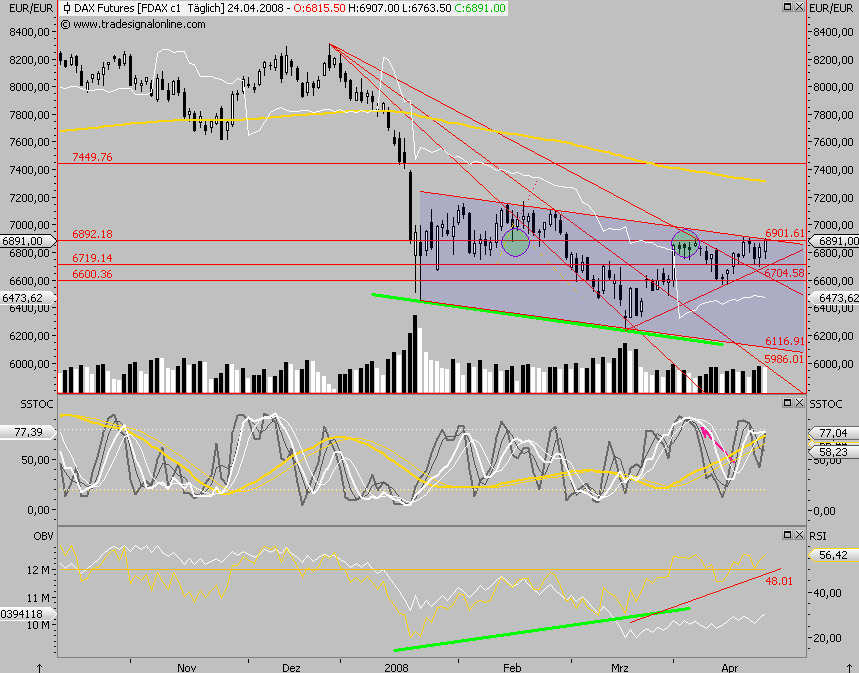Click the Nov label on time axis
Screen dimensions: 859x673
click(186, 668)
